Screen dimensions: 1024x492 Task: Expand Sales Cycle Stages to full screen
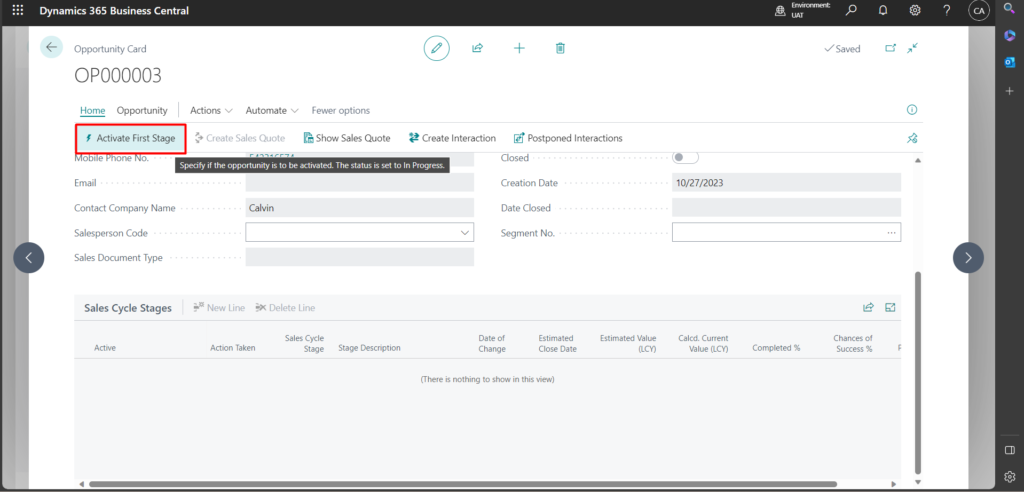pyautogui.click(x=889, y=308)
